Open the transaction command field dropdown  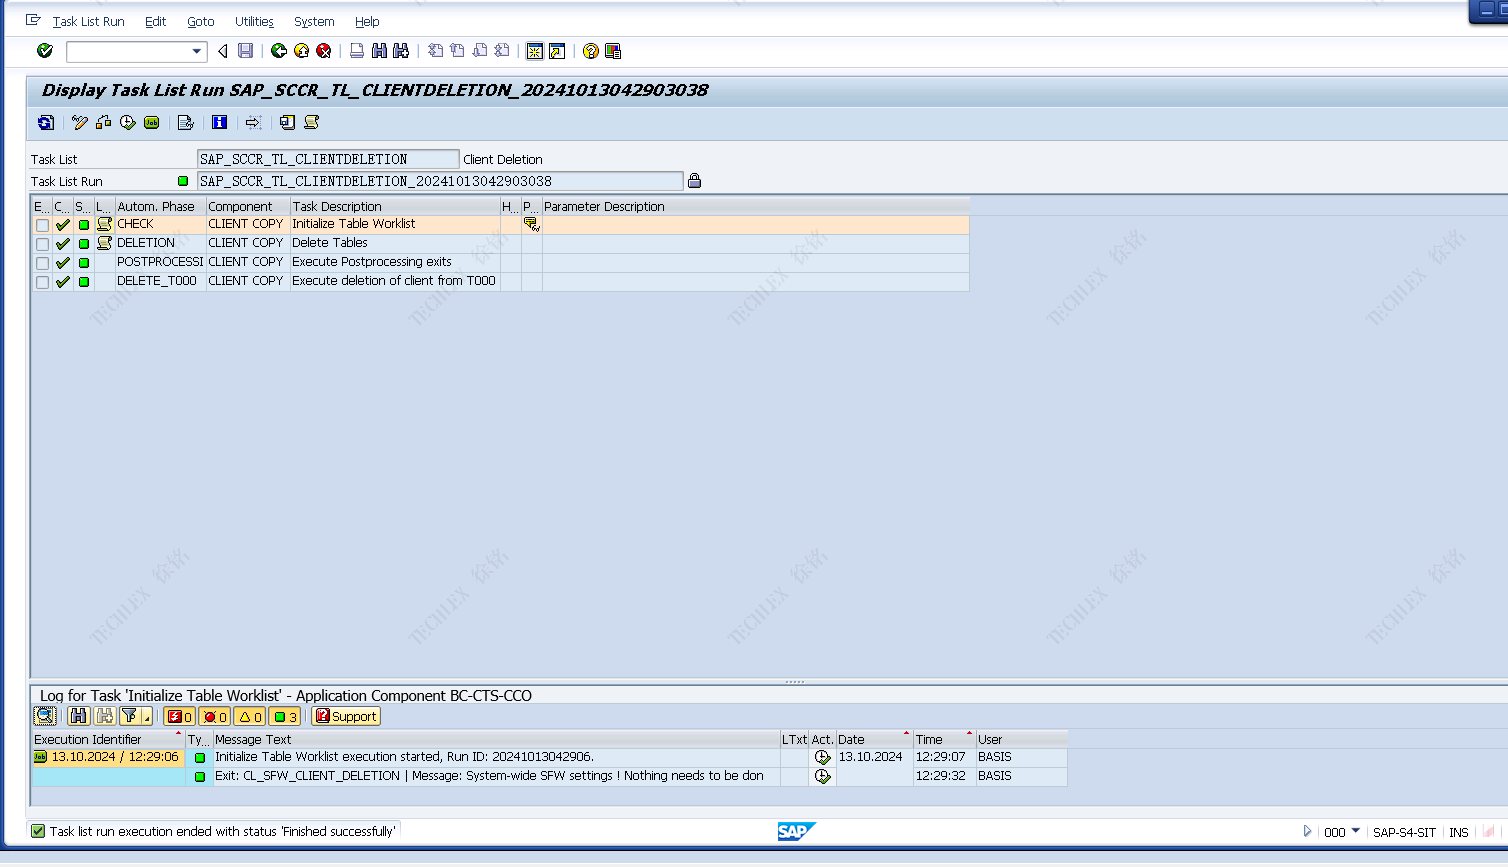click(x=196, y=51)
